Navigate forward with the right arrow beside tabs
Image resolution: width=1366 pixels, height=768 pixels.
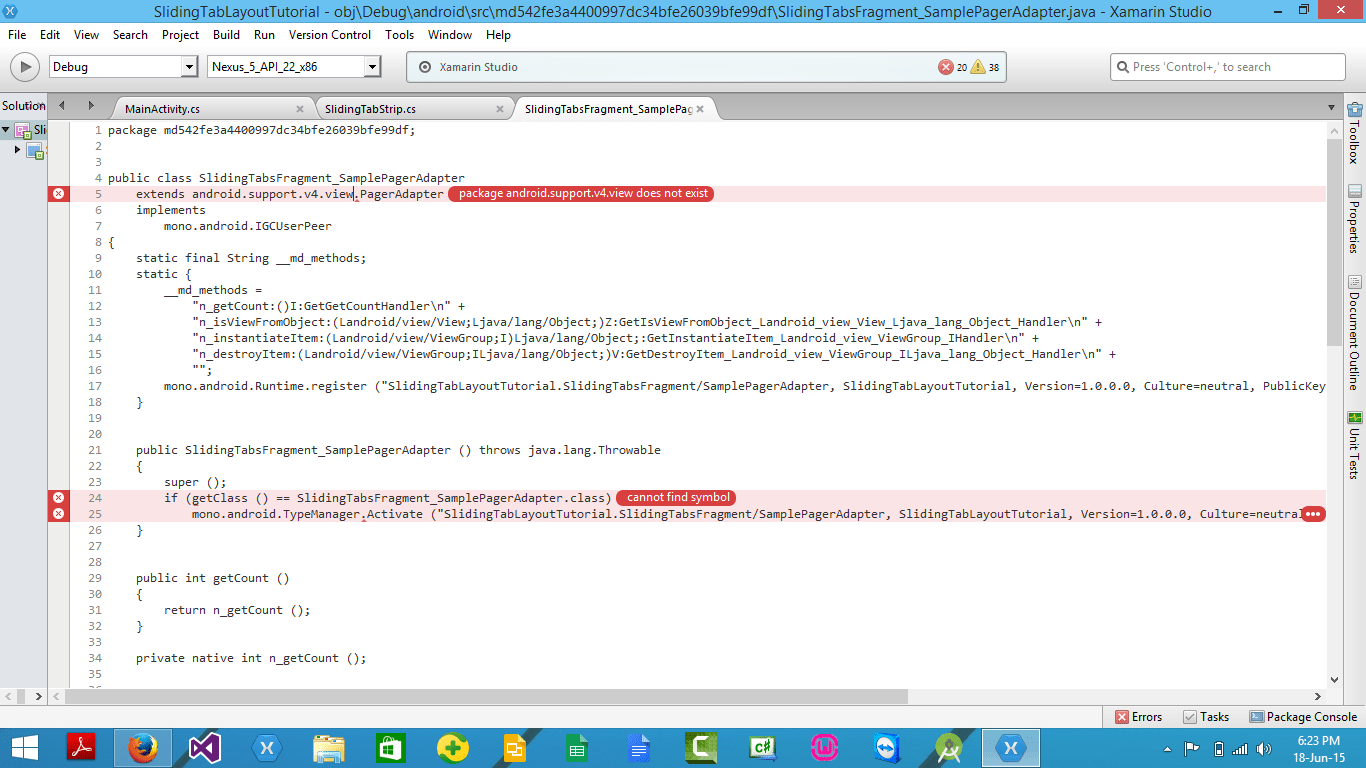(x=90, y=106)
